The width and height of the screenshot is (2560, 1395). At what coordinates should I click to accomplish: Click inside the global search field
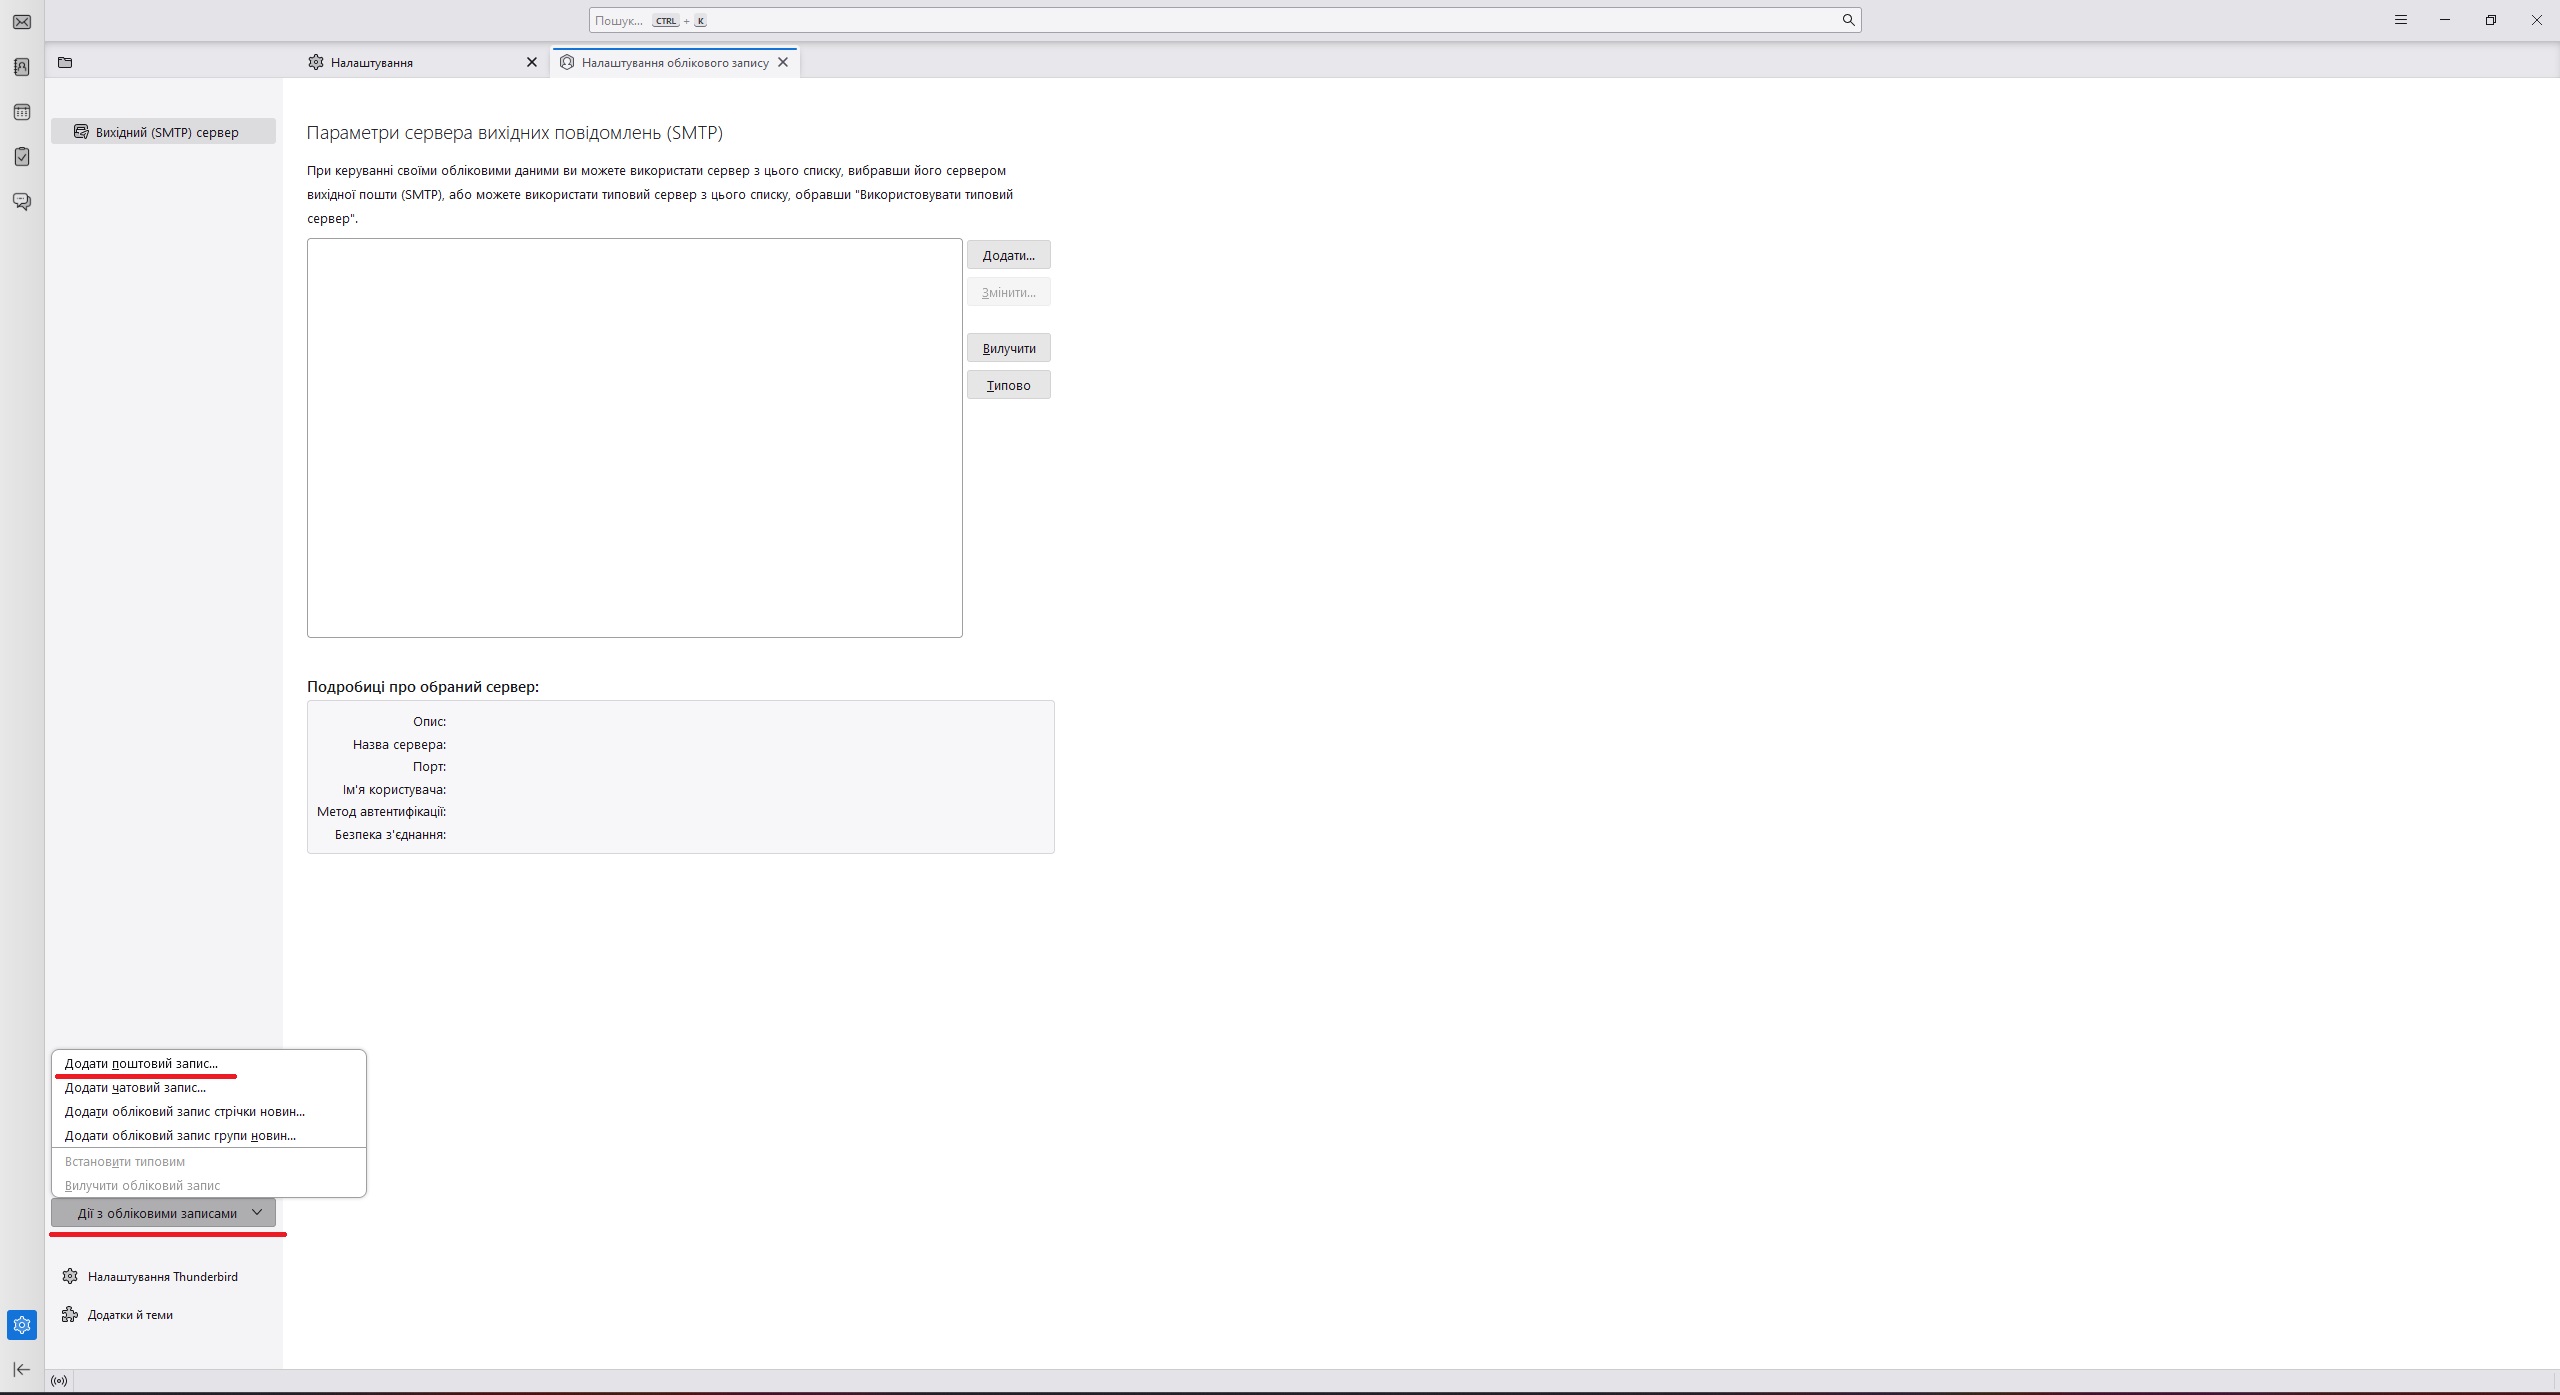pos(1200,20)
